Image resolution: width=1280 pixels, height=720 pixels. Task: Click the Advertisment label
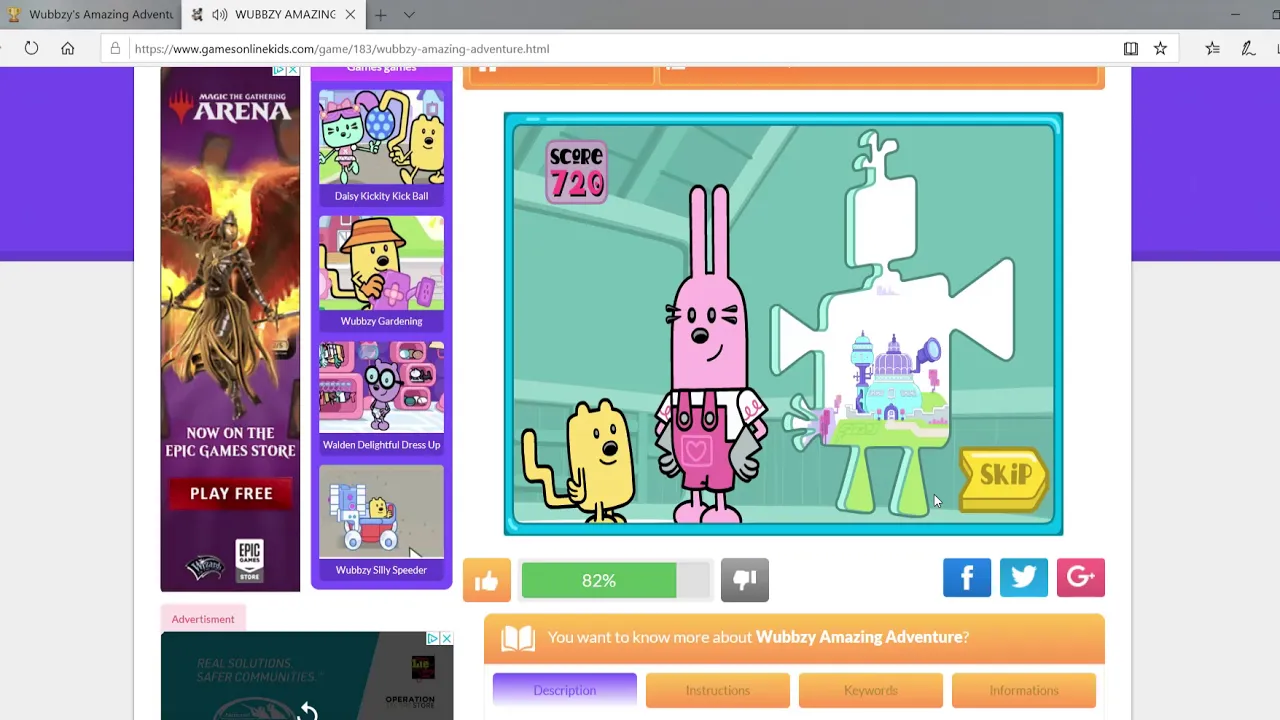pyautogui.click(x=203, y=619)
